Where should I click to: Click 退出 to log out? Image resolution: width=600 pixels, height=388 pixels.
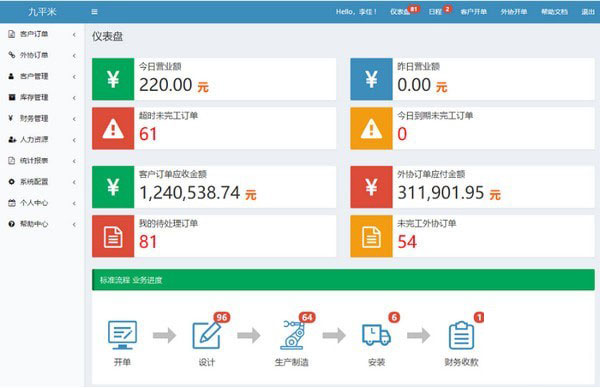(x=588, y=12)
